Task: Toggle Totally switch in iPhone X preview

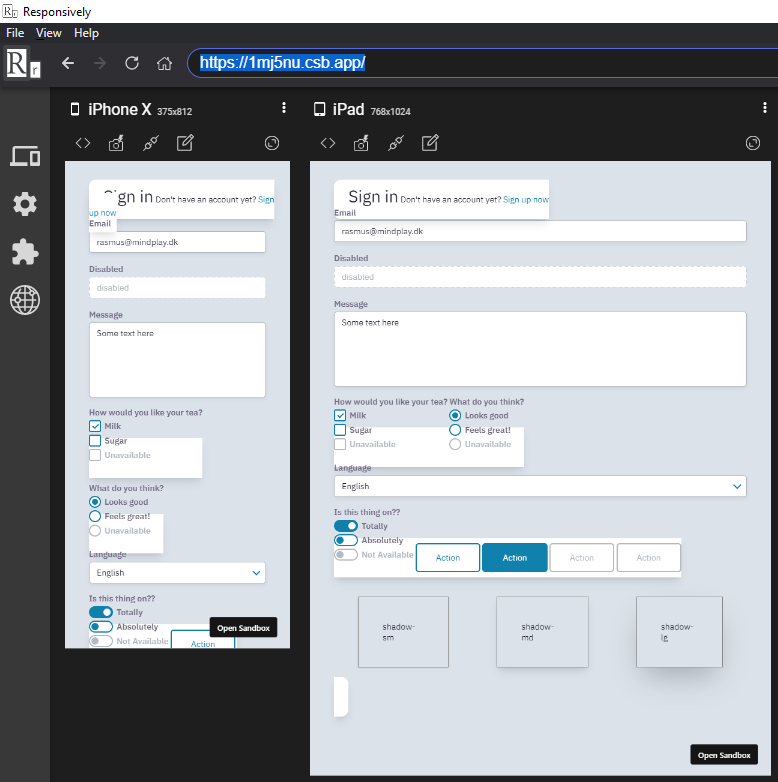Action: coord(101,612)
